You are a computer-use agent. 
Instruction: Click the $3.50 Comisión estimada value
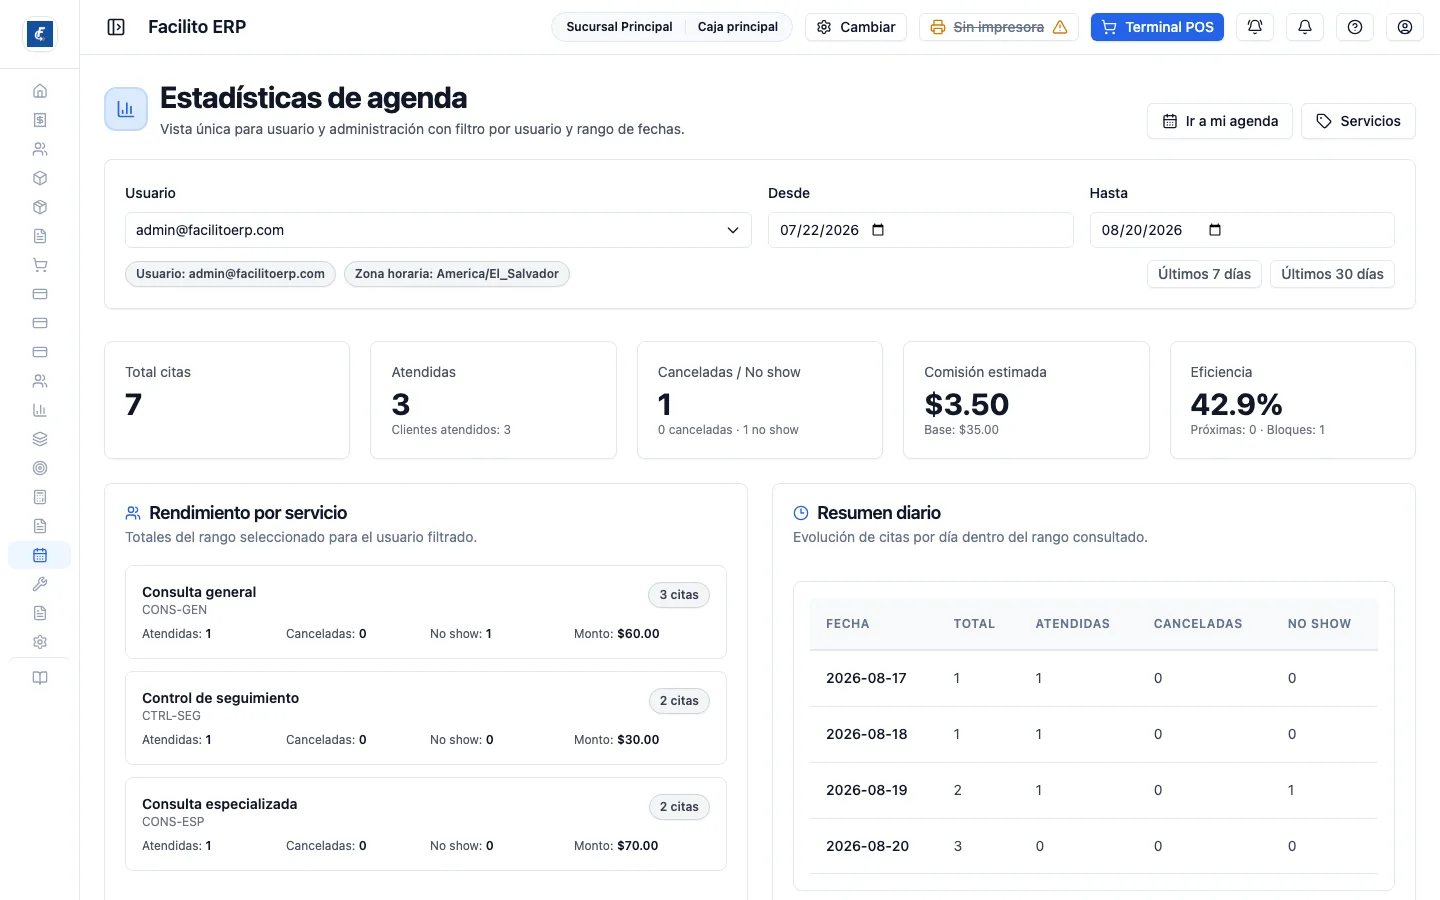(x=967, y=404)
